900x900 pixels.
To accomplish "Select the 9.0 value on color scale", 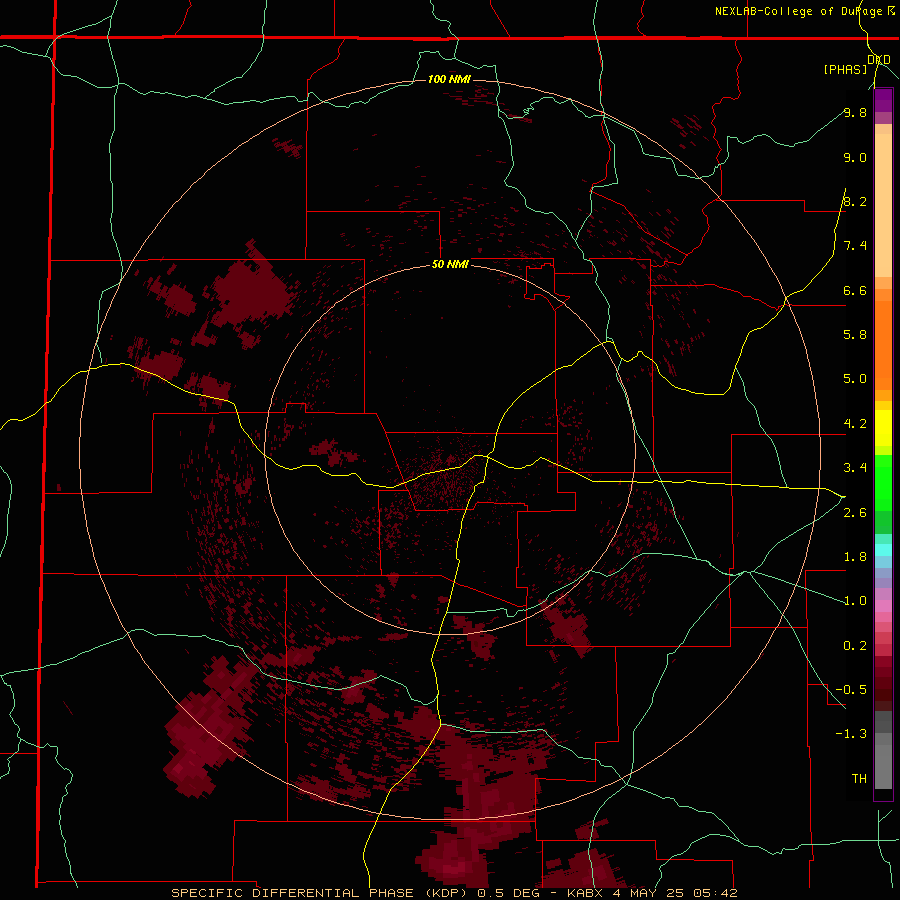I will [x=855, y=157].
